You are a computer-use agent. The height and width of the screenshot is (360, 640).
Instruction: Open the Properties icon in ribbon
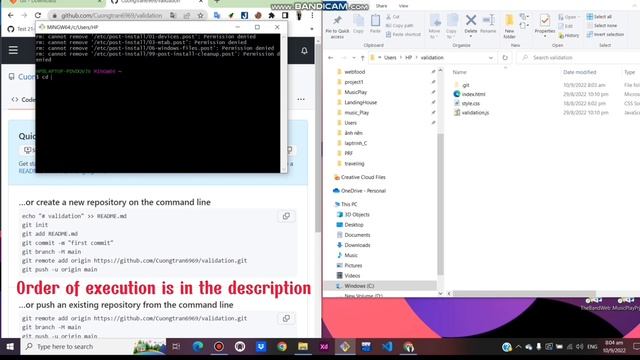pos(544,20)
